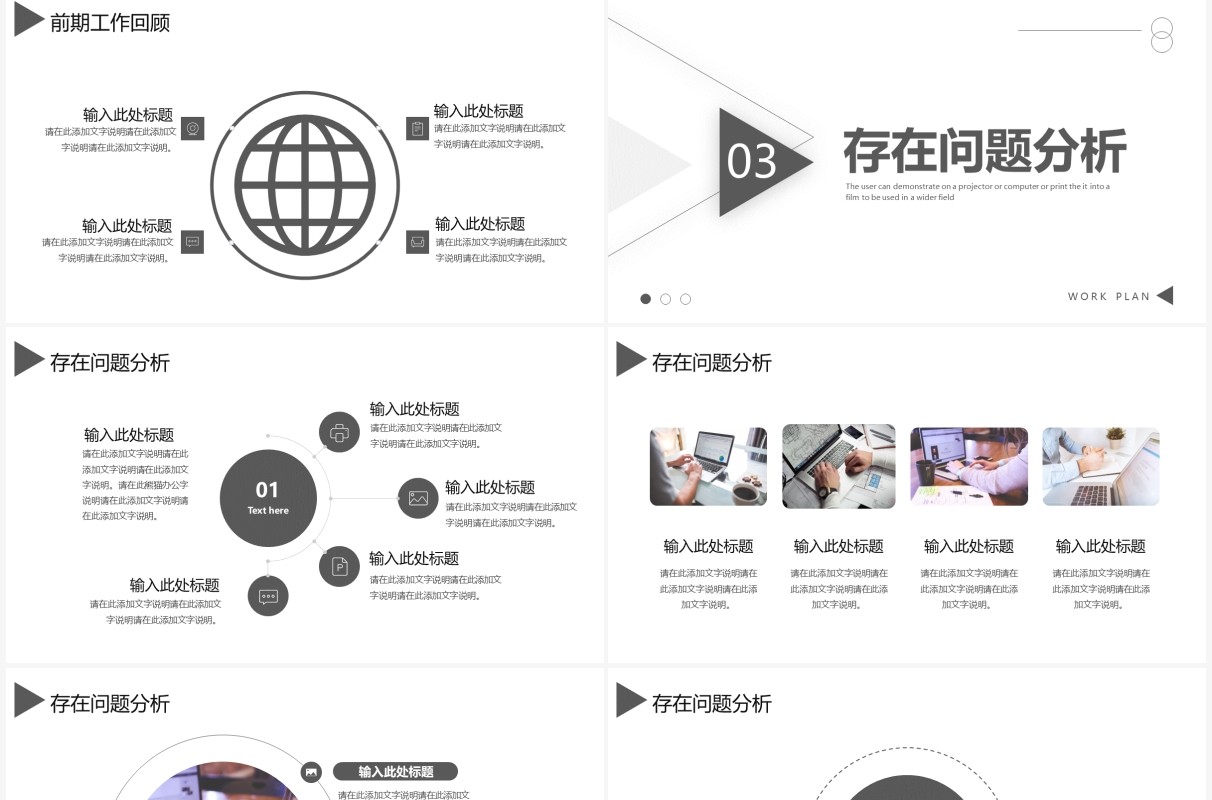Click the 输入此处标题 heading next to the inbox tray icon
The image size is (1212, 800).
(480, 224)
